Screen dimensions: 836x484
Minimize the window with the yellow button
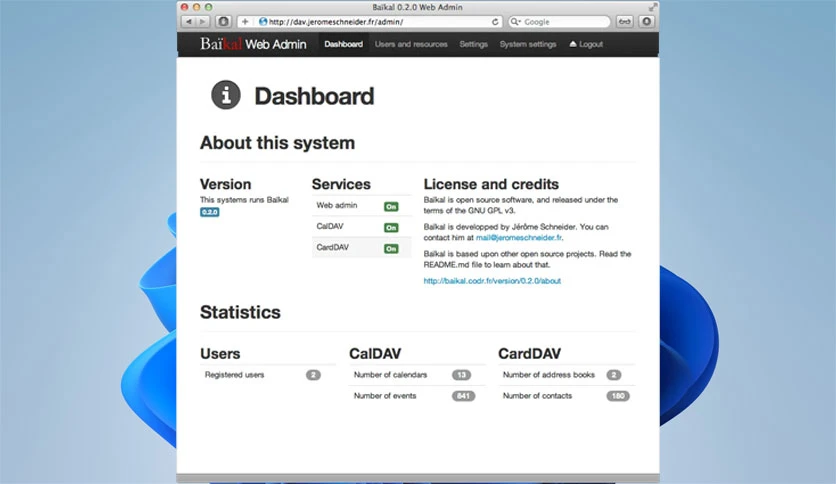[x=196, y=7]
